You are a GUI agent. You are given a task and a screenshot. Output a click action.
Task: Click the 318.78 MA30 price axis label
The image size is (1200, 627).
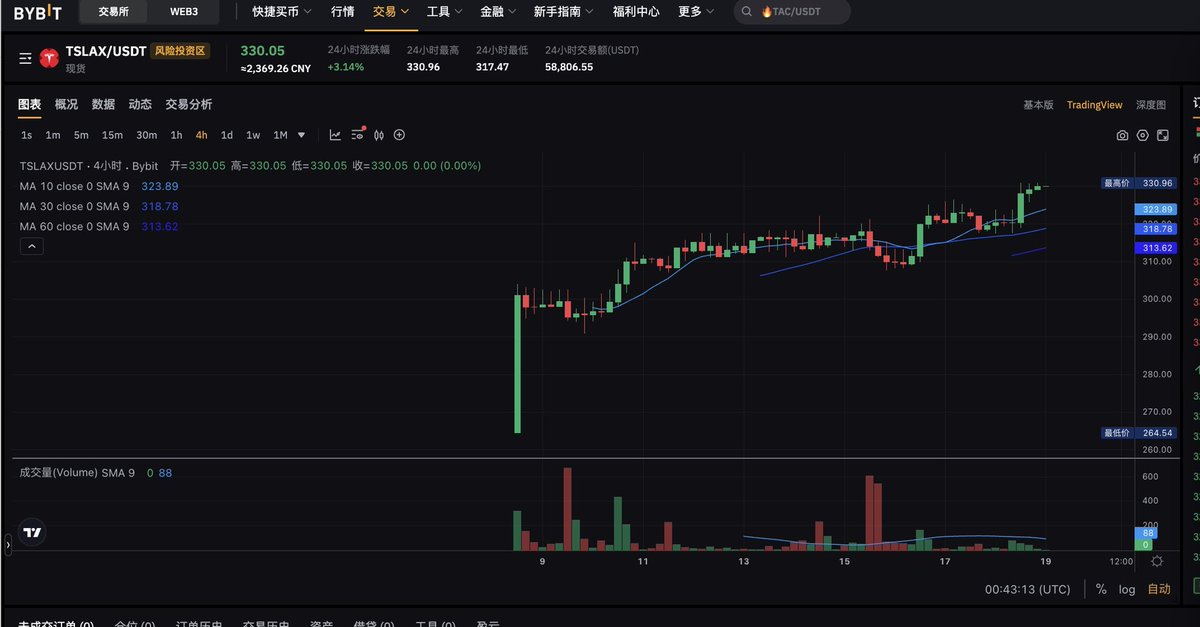(x=1157, y=228)
